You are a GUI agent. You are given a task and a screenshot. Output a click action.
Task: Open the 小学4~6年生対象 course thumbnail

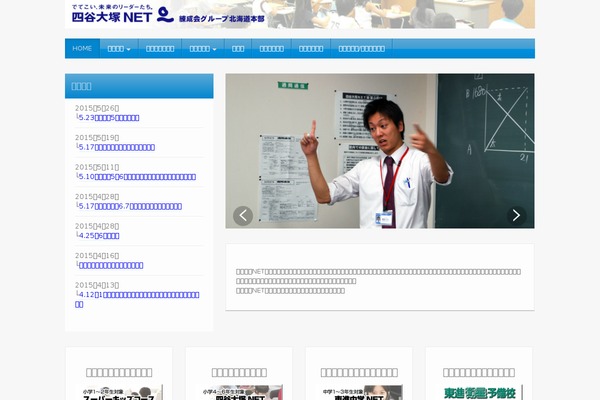click(x=239, y=392)
